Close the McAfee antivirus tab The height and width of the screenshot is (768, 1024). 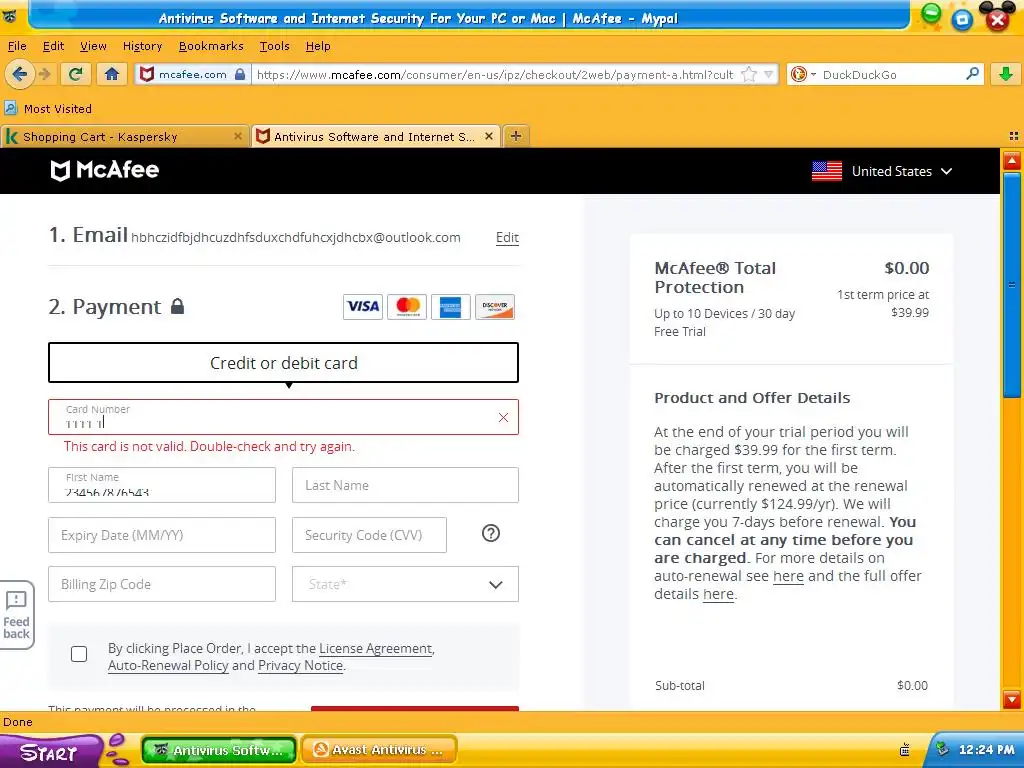(x=488, y=136)
